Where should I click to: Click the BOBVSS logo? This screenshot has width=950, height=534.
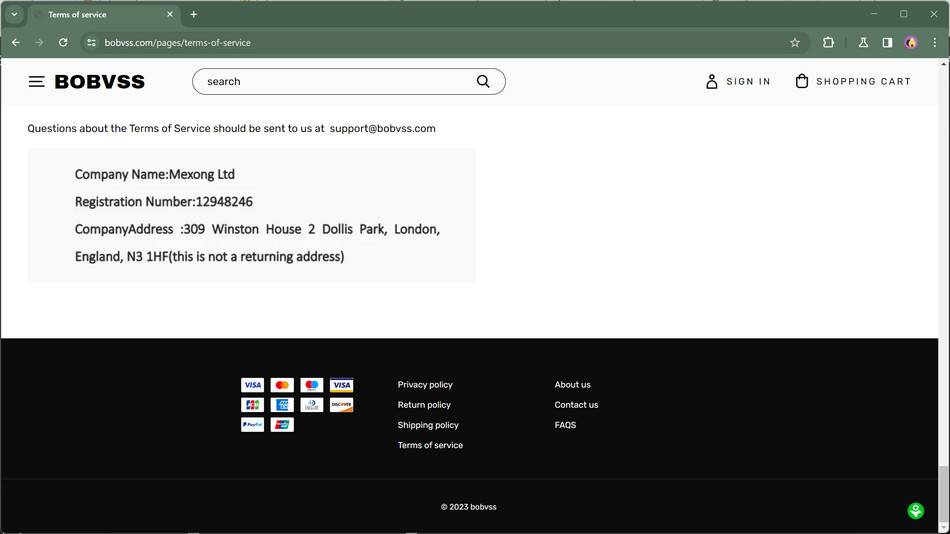(x=100, y=82)
